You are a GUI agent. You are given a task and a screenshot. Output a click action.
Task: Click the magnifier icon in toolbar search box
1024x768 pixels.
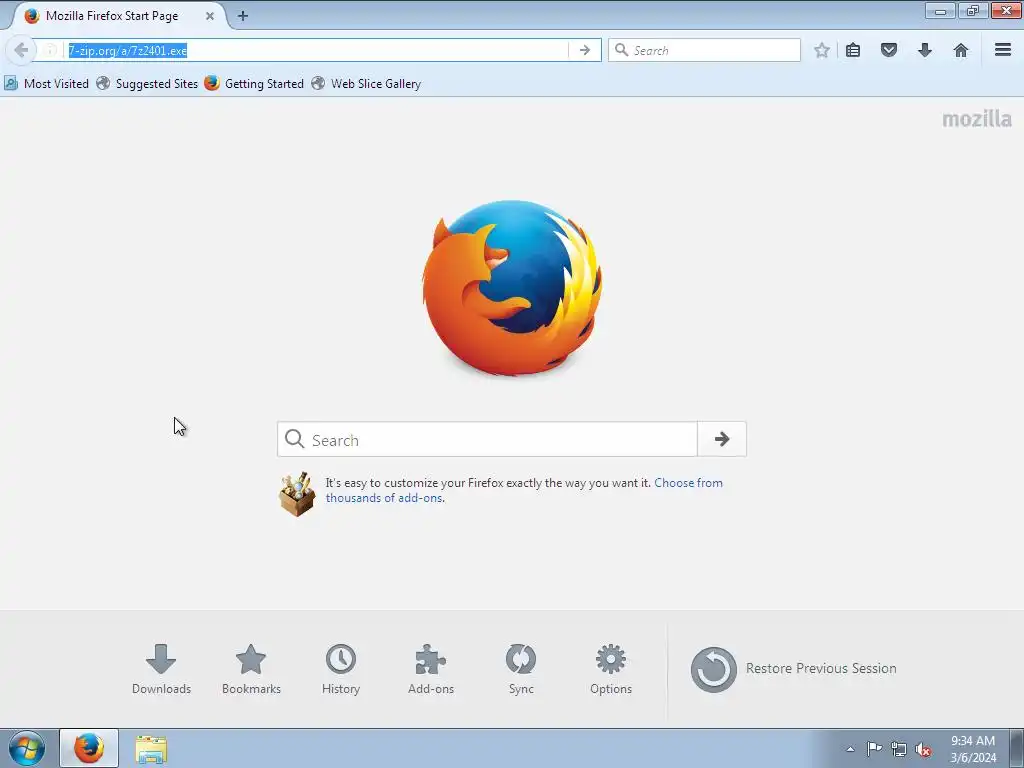(x=621, y=50)
